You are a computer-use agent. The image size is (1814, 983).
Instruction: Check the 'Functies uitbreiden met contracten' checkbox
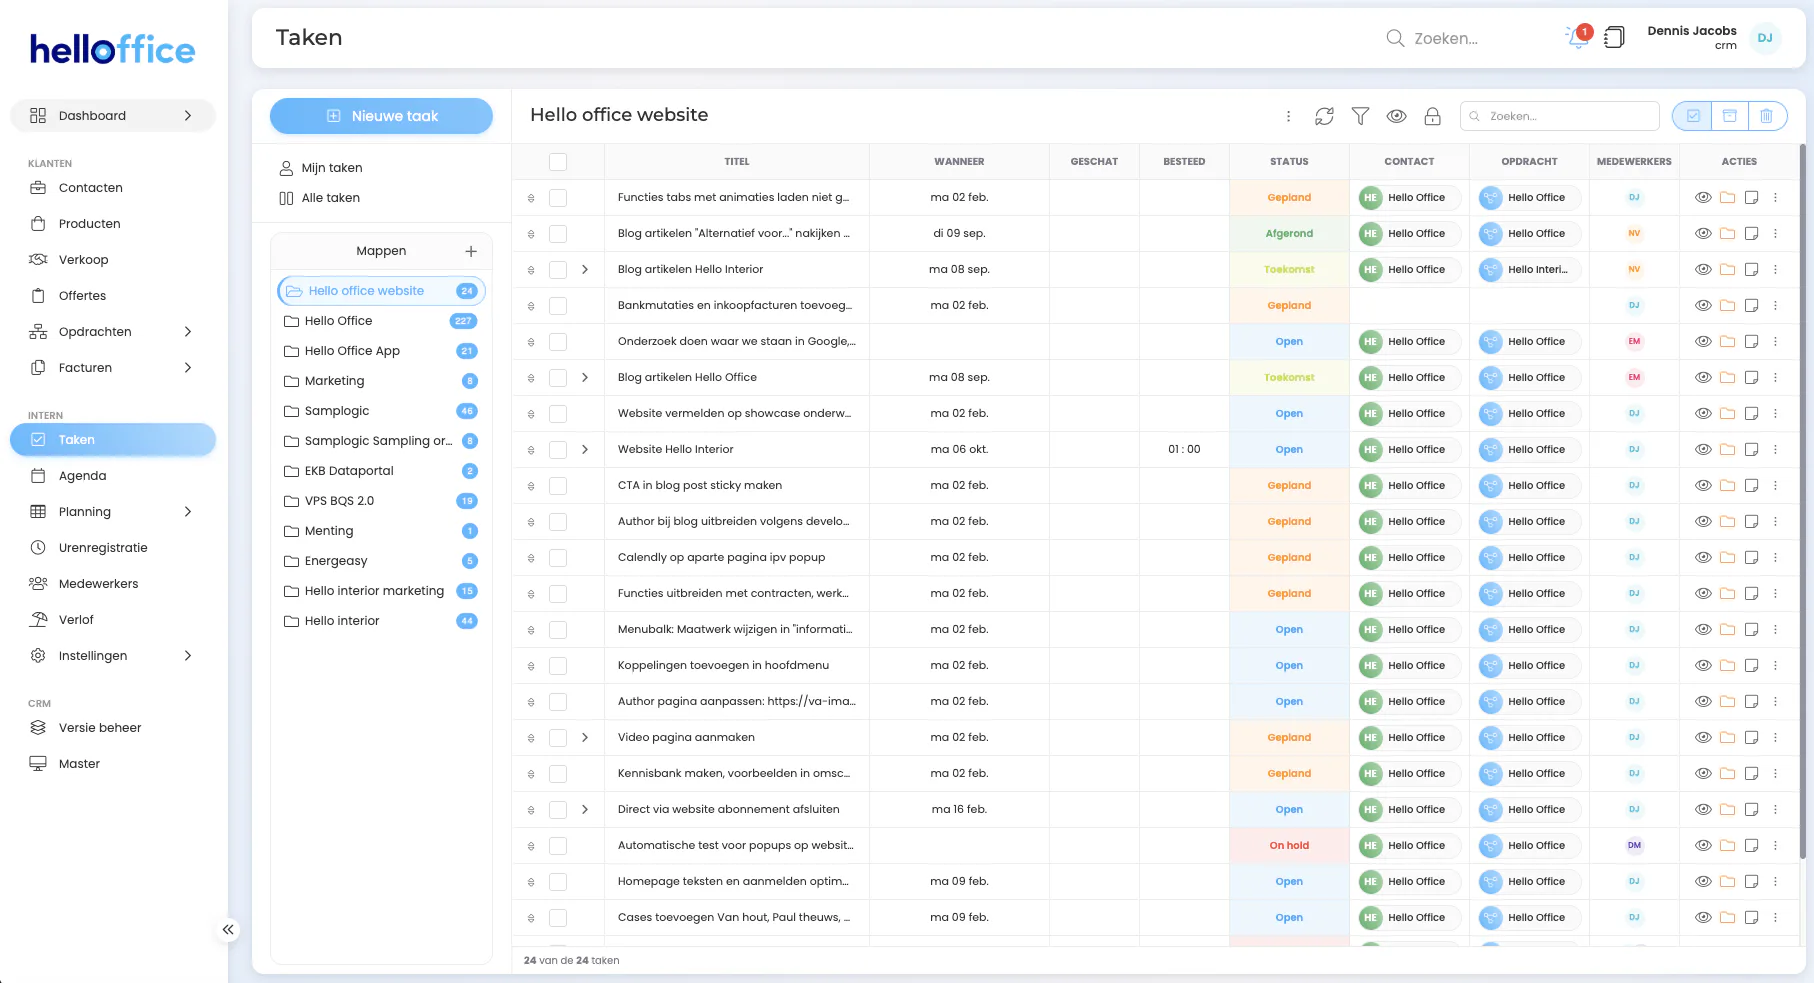tap(558, 594)
